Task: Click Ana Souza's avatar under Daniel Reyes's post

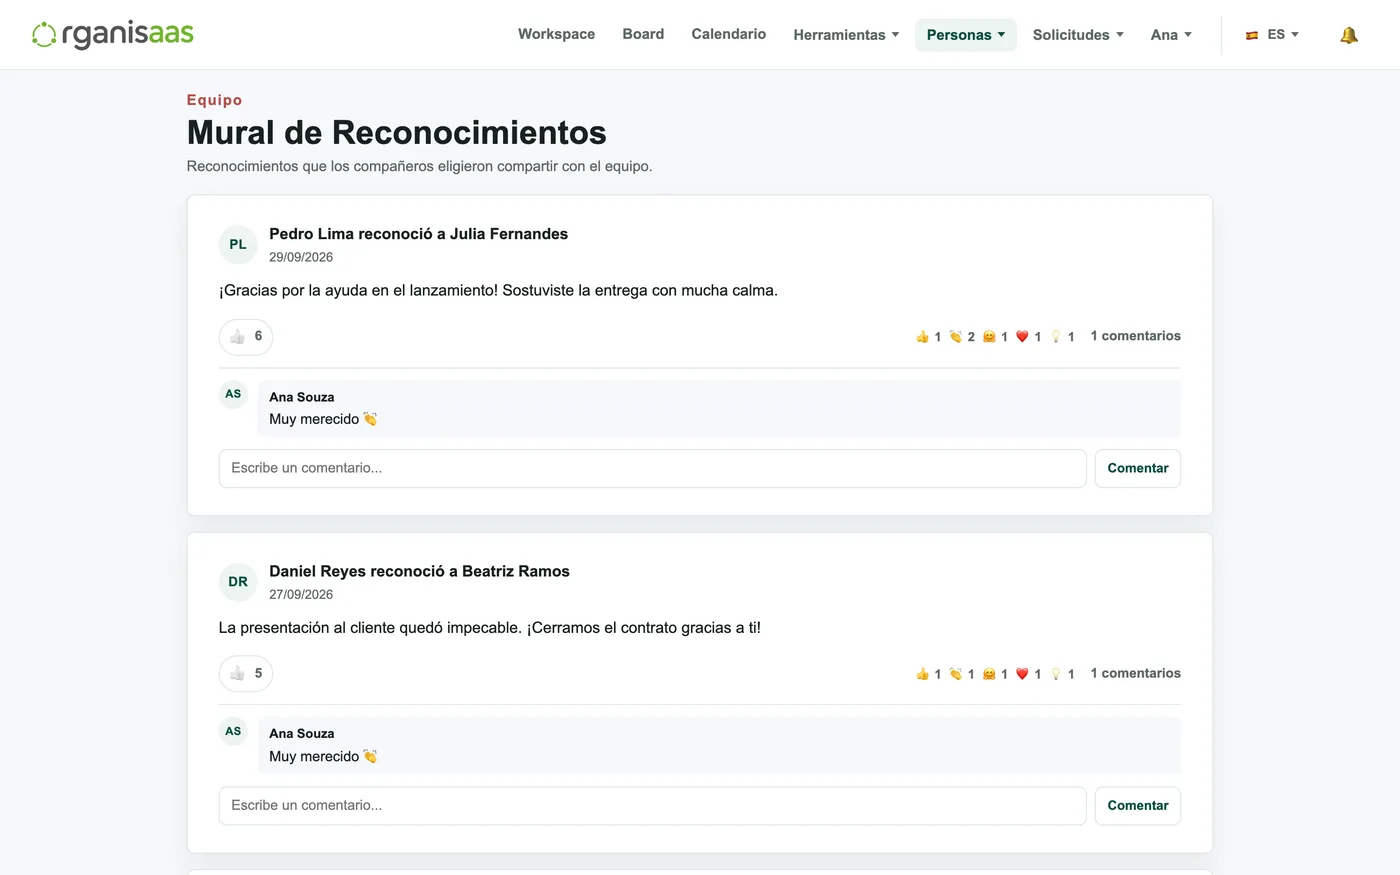Action: [x=233, y=731]
